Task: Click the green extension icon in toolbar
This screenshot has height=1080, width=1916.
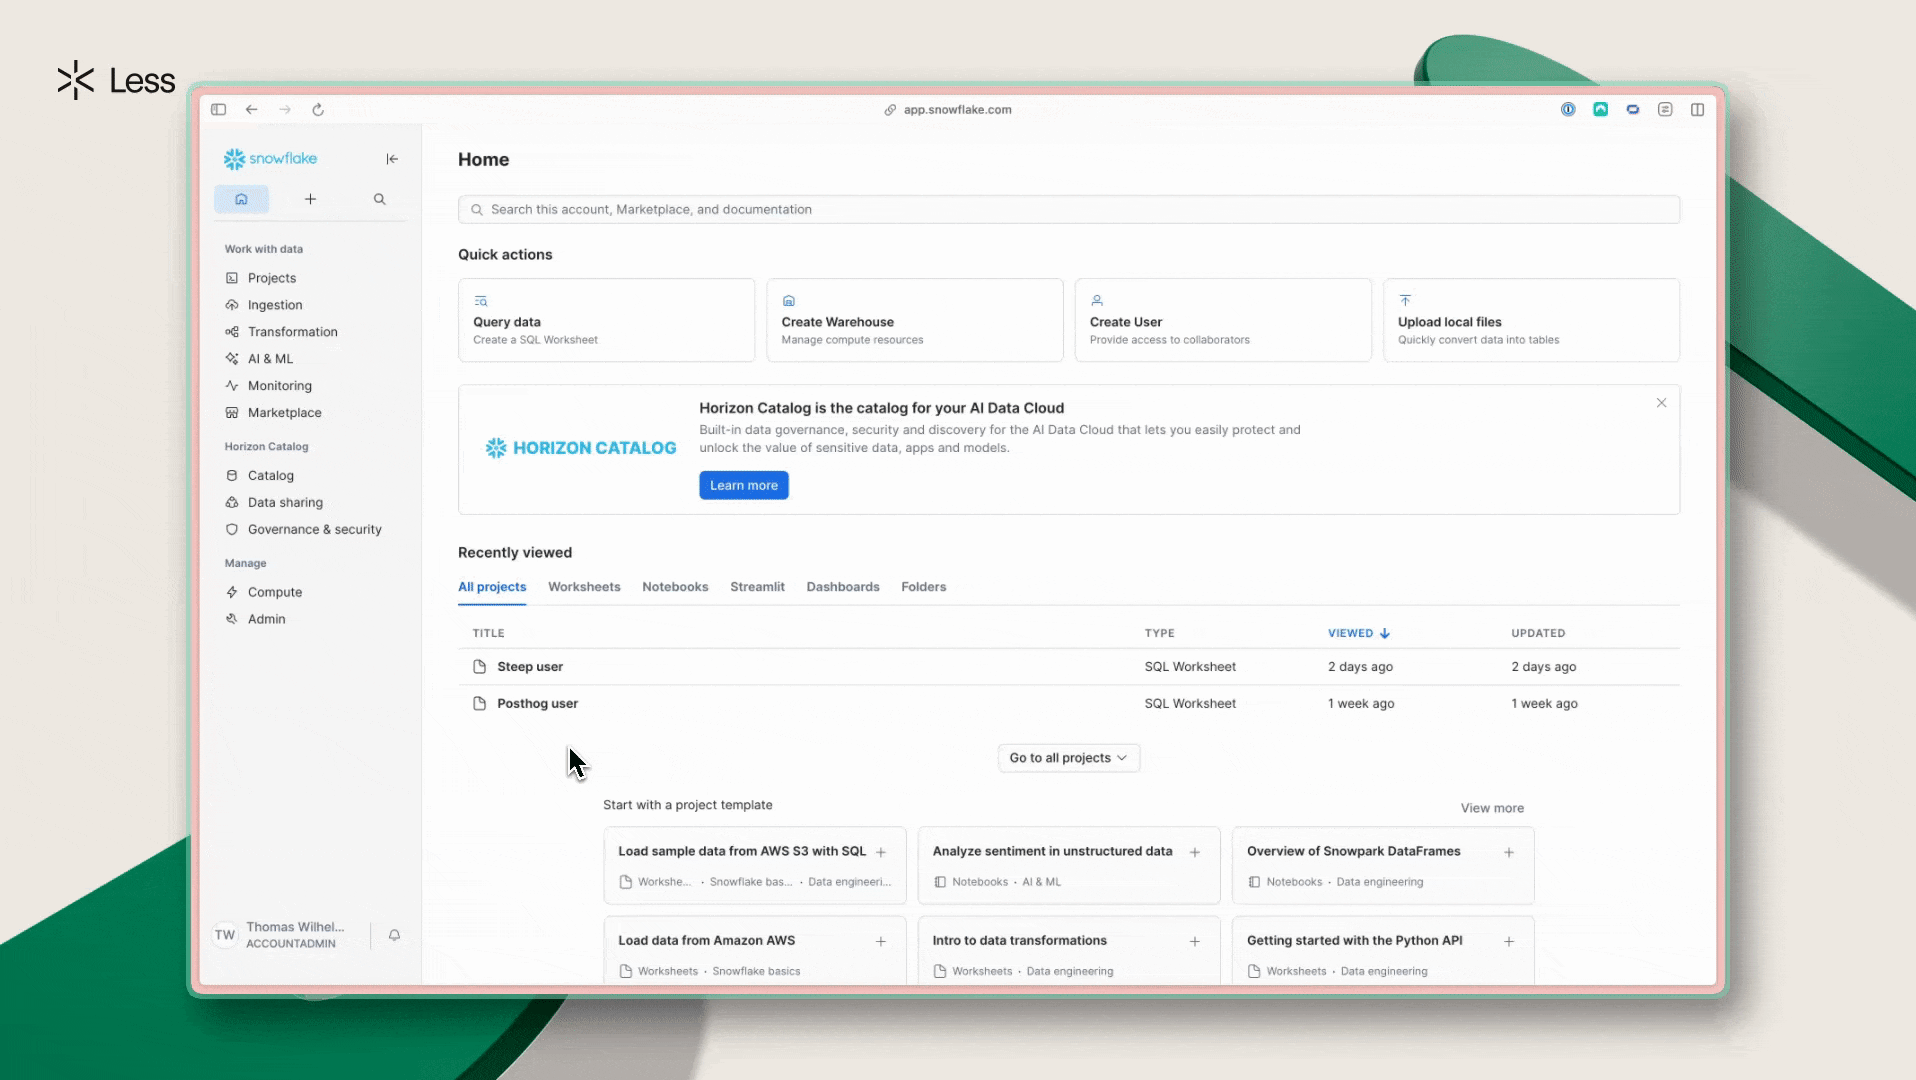Action: pyautogui.click(x=1601, y=110)
